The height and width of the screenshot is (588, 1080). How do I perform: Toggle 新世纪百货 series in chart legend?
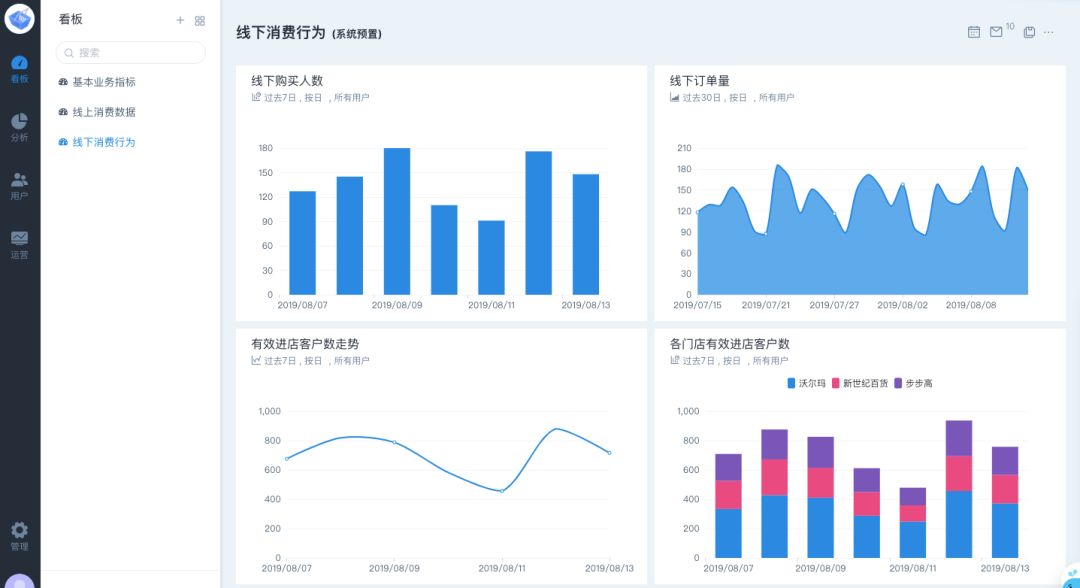(859, 383)
